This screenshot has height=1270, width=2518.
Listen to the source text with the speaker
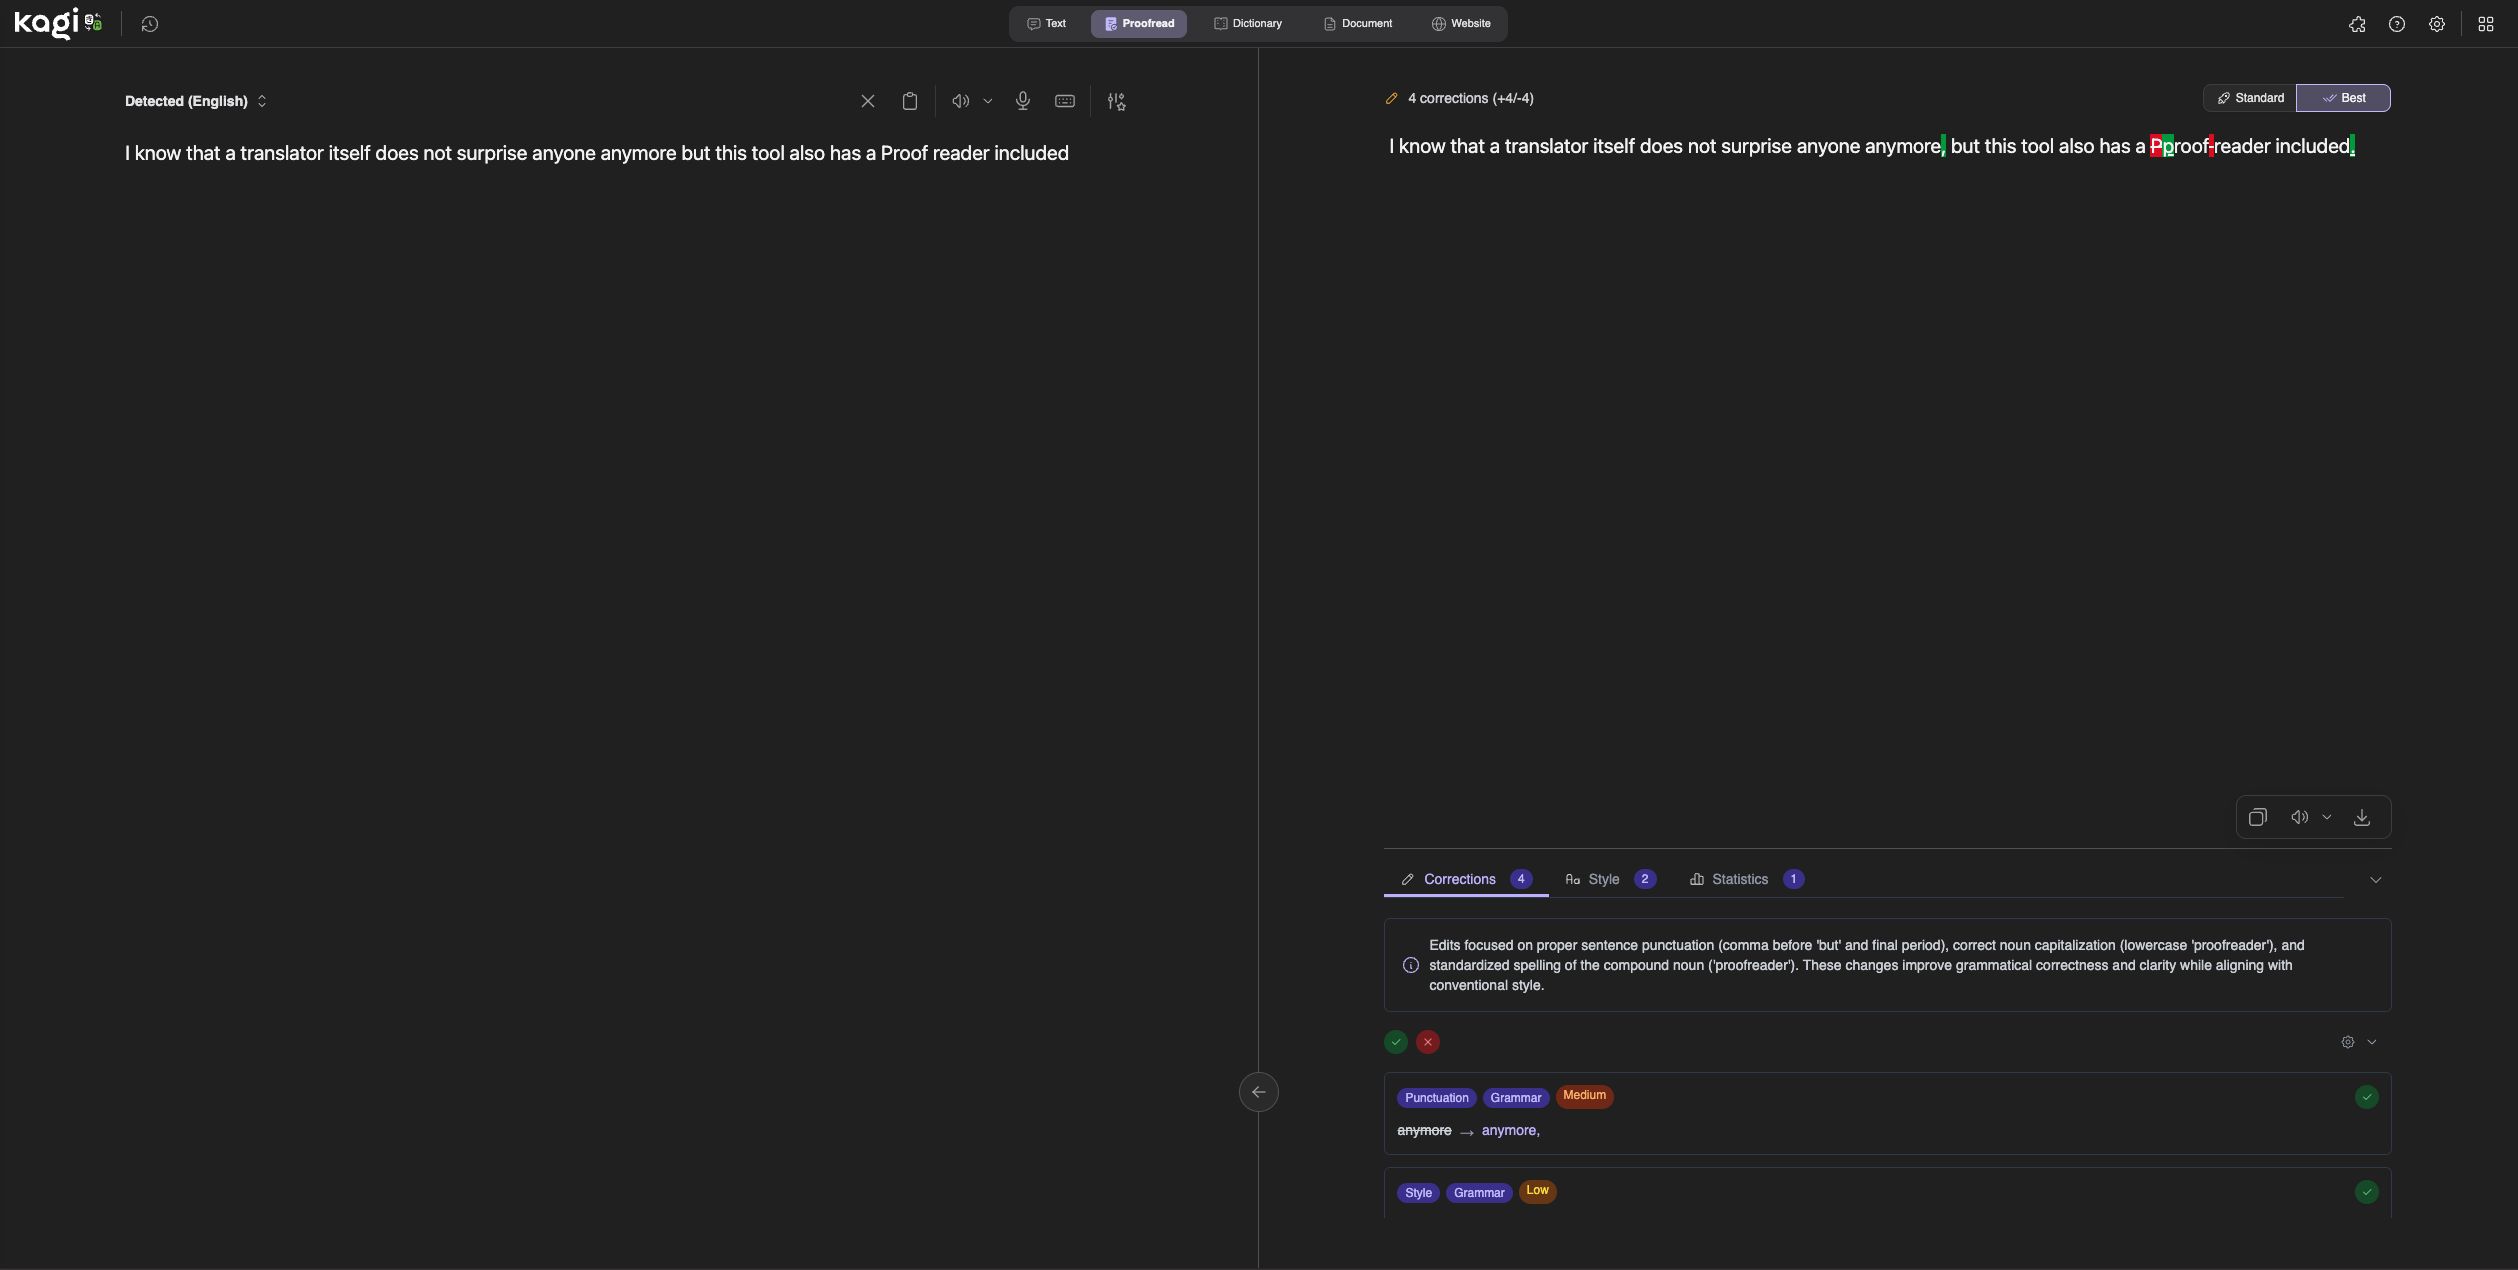(959, 100)
